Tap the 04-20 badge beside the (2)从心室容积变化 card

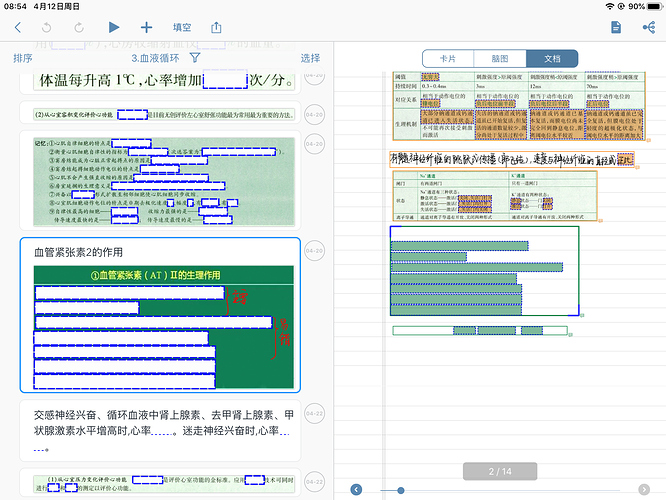click(314, 115)
